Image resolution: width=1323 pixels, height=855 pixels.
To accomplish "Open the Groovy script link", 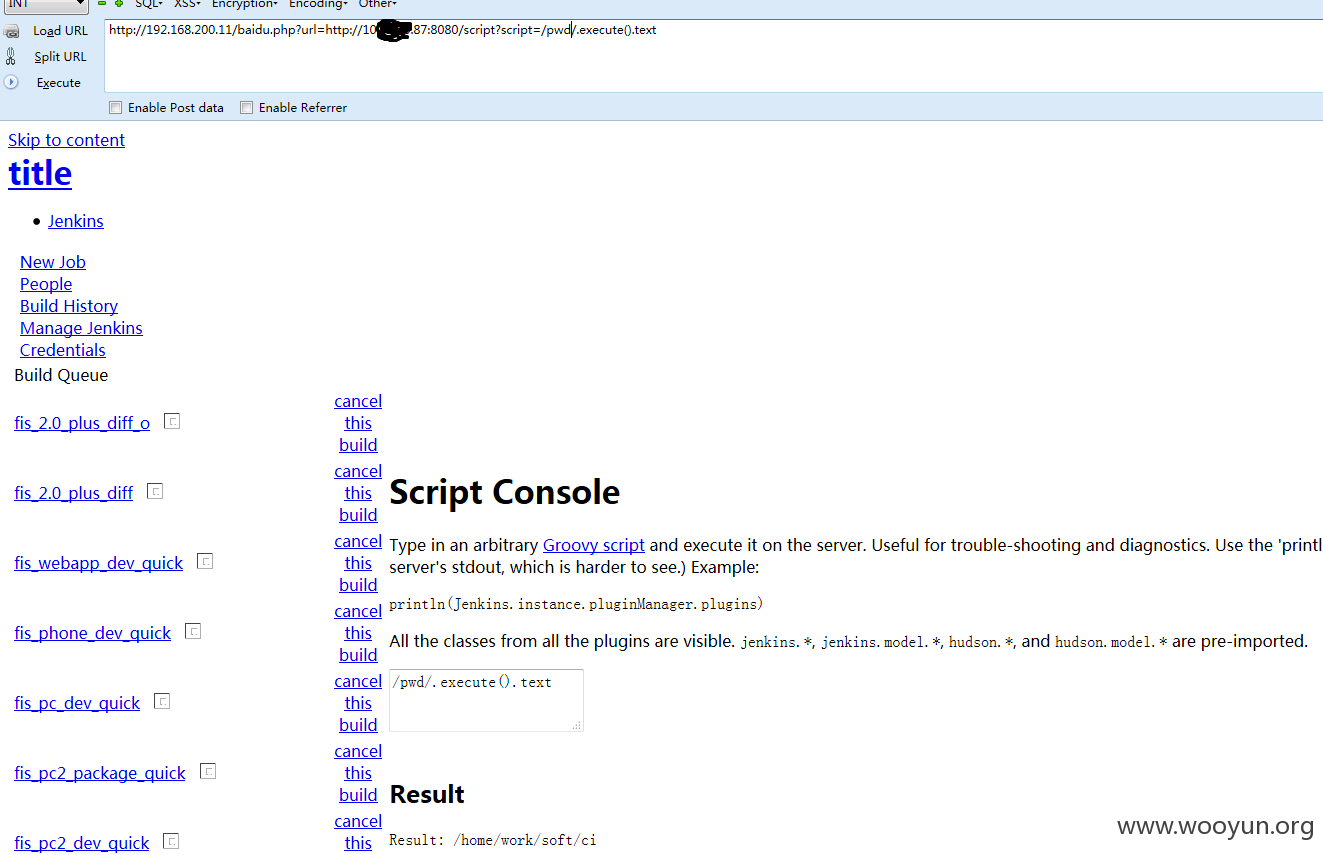I will 594,545.
